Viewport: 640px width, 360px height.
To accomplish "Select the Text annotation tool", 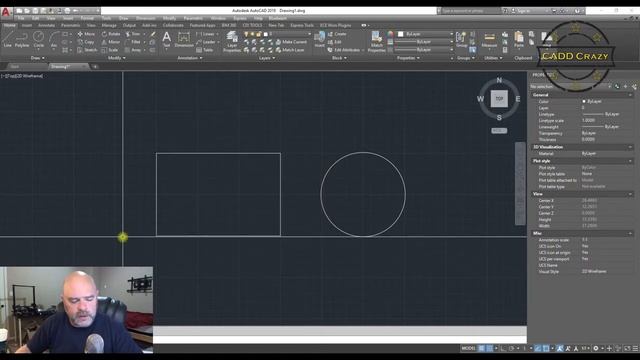I will [x=167, y=40].
